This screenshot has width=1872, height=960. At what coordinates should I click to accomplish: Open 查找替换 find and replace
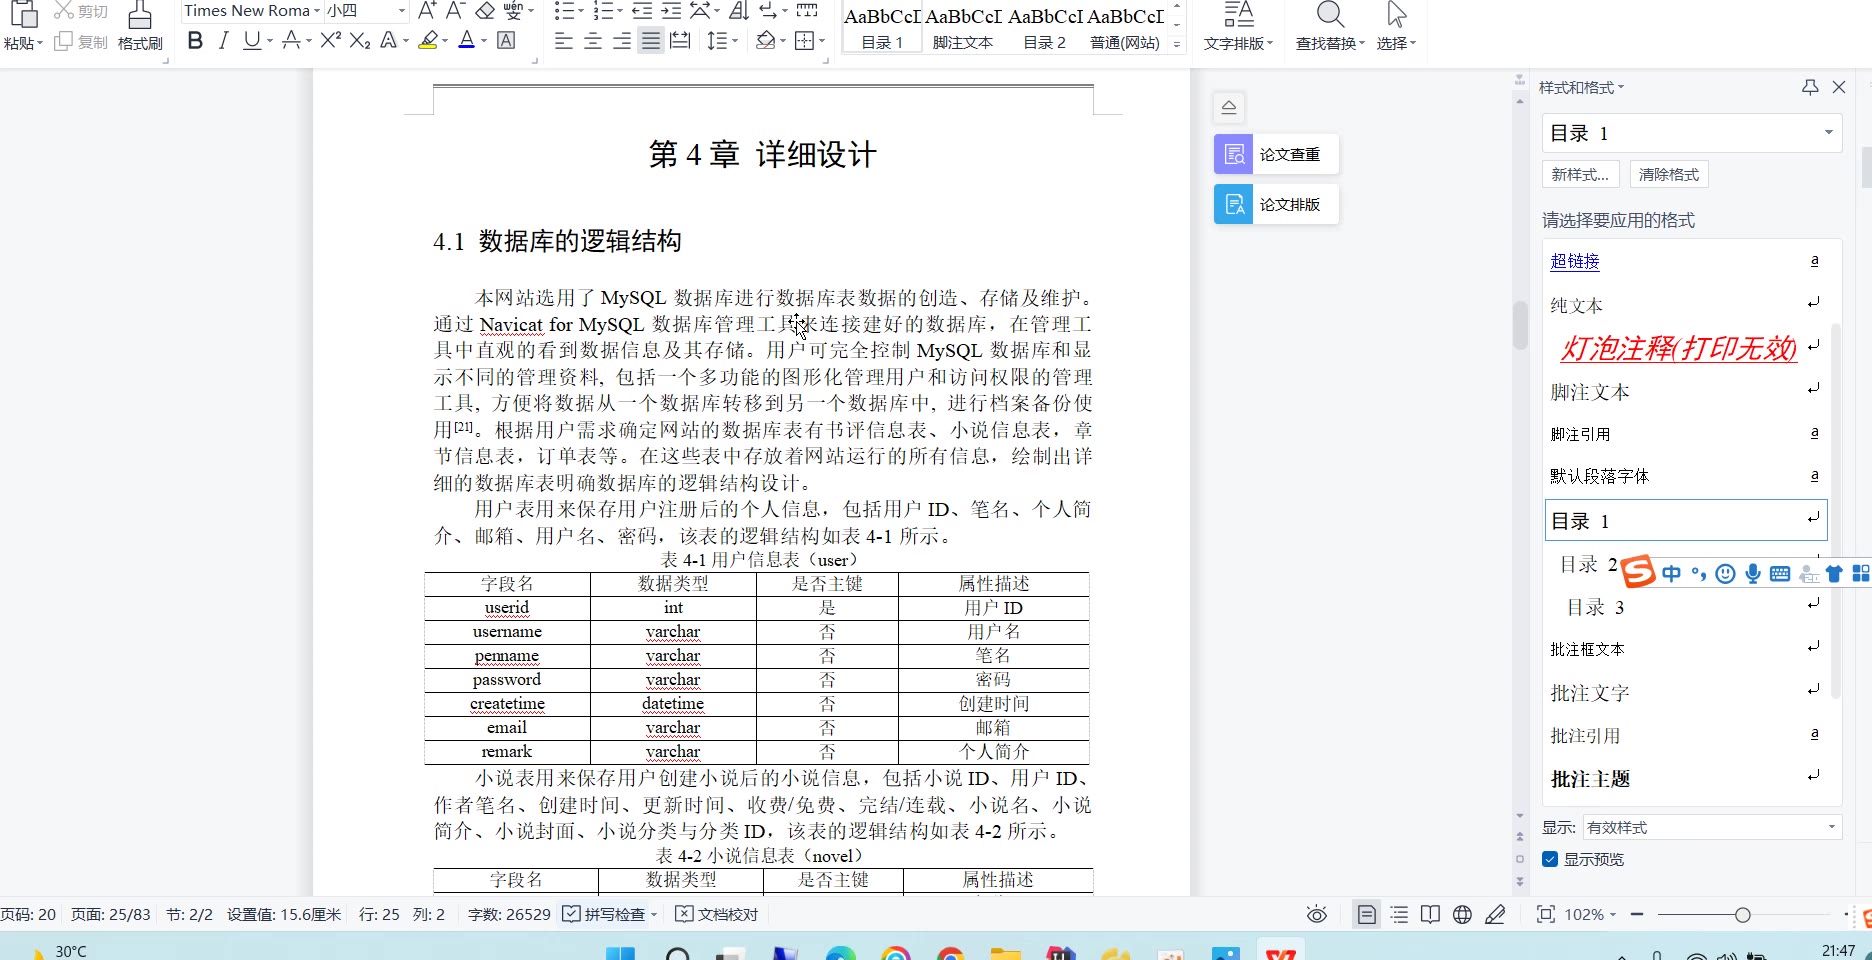tap(1330, 26)
